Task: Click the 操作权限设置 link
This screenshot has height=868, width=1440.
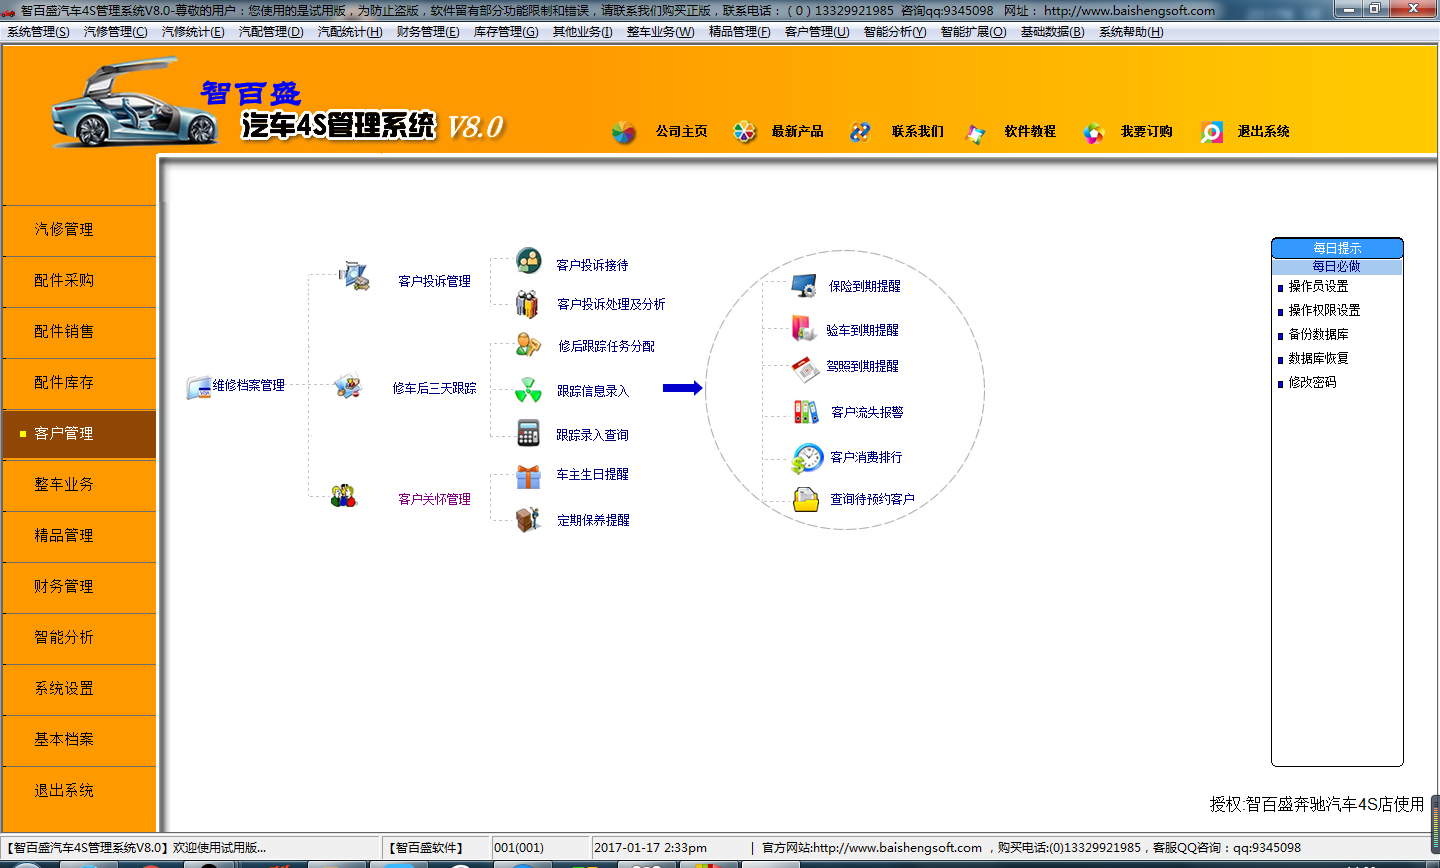Action: pos(1324,311)
